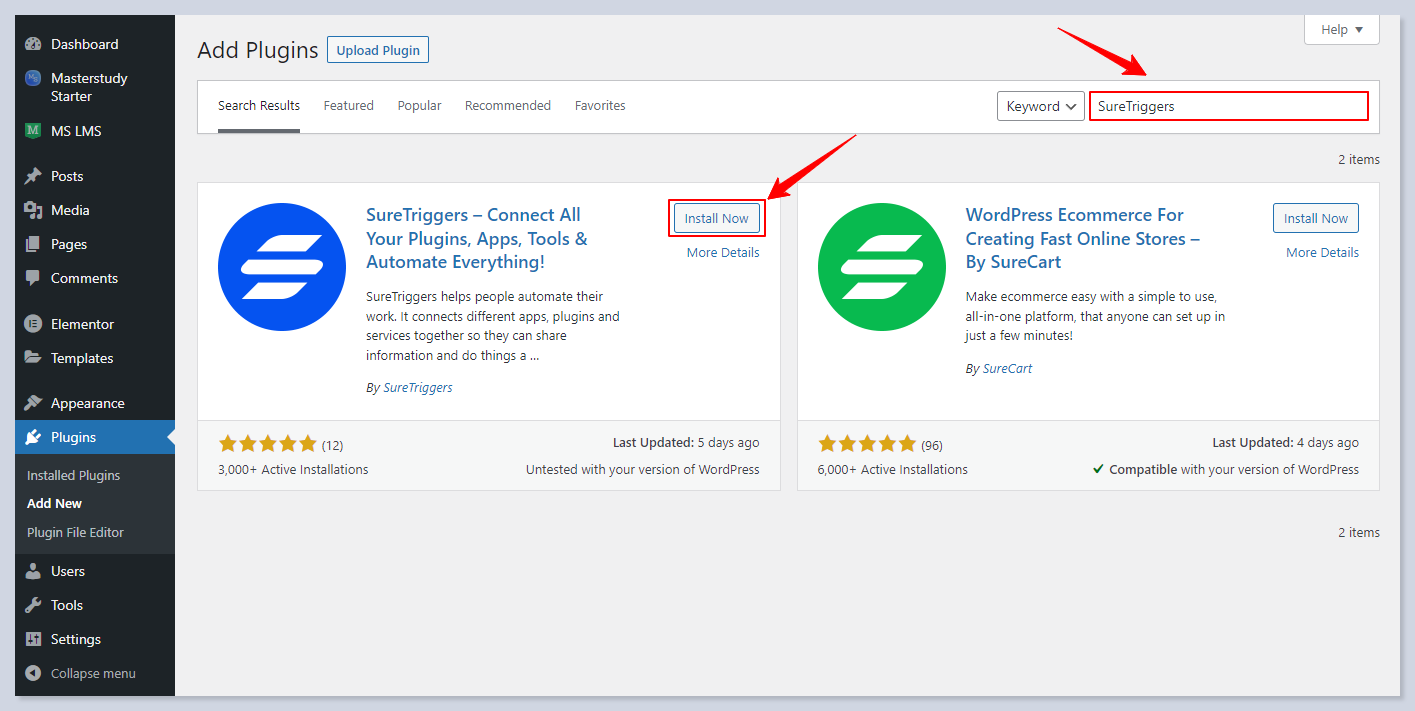The width and height of the screenshot is (1415, 711).
Task: Click the Settings icon in sidebar
Action: point(33,639)
